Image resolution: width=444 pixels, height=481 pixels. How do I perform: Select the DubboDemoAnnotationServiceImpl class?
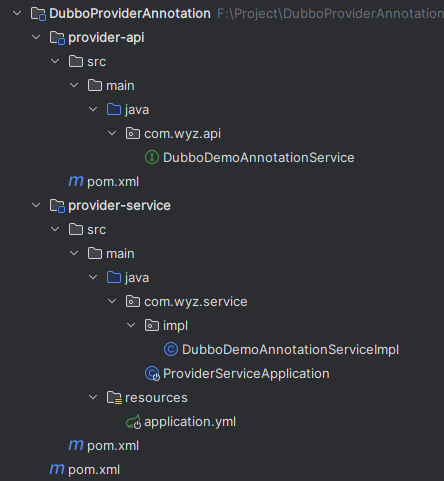[290, 350]
